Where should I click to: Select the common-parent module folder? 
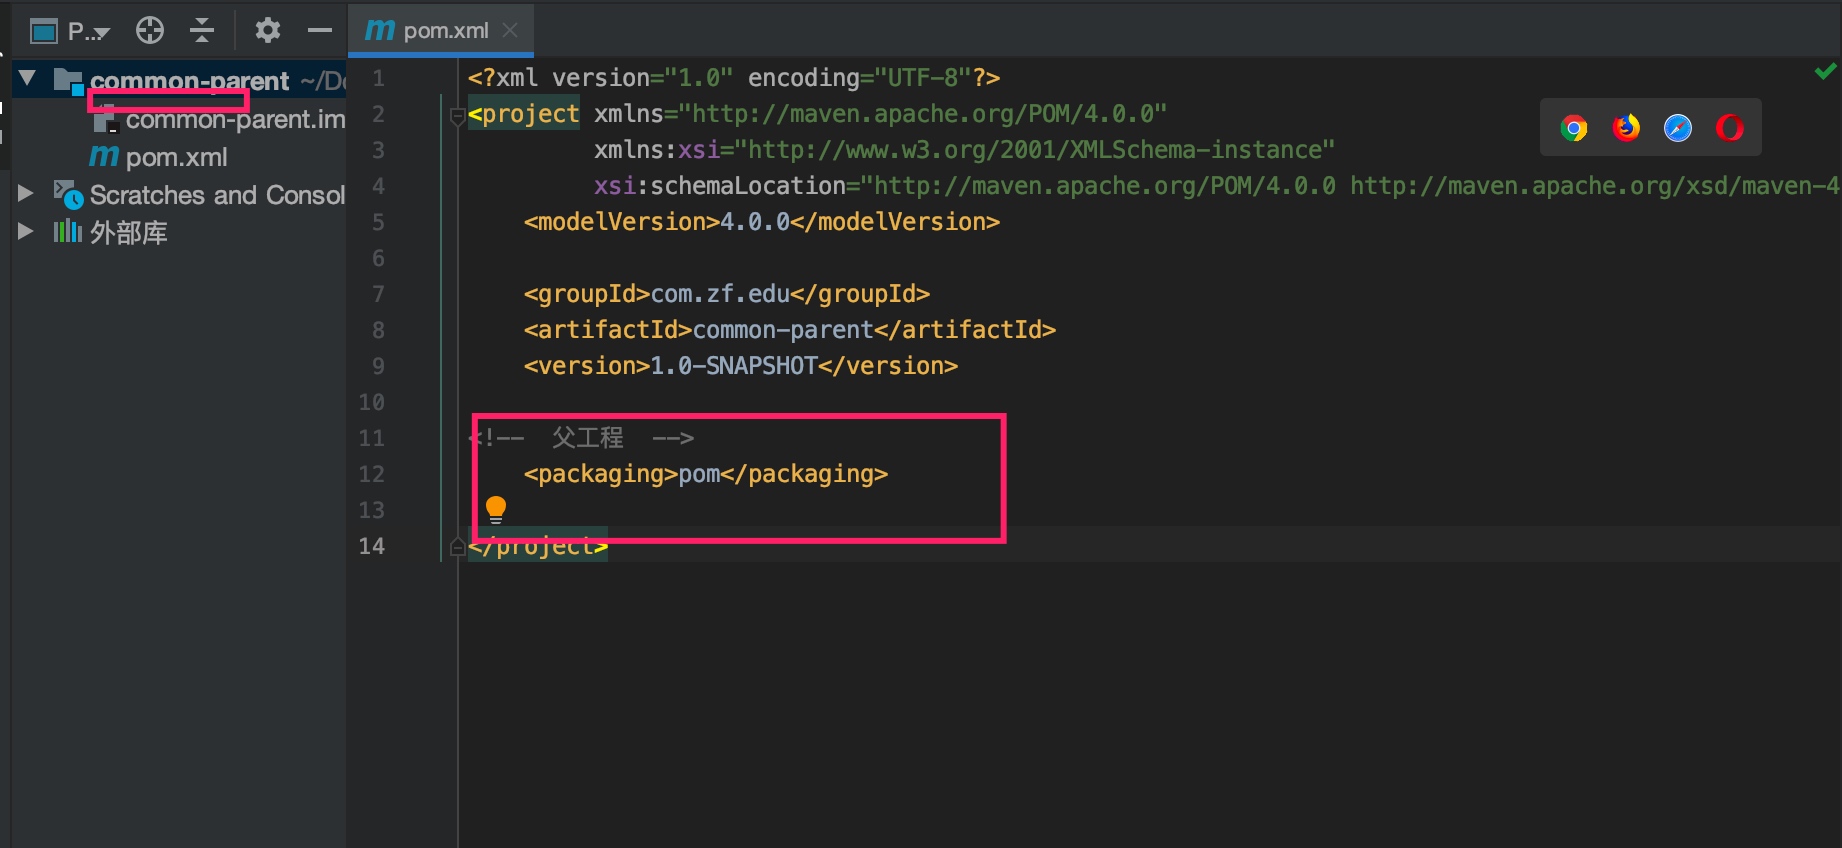coord(189,81)
